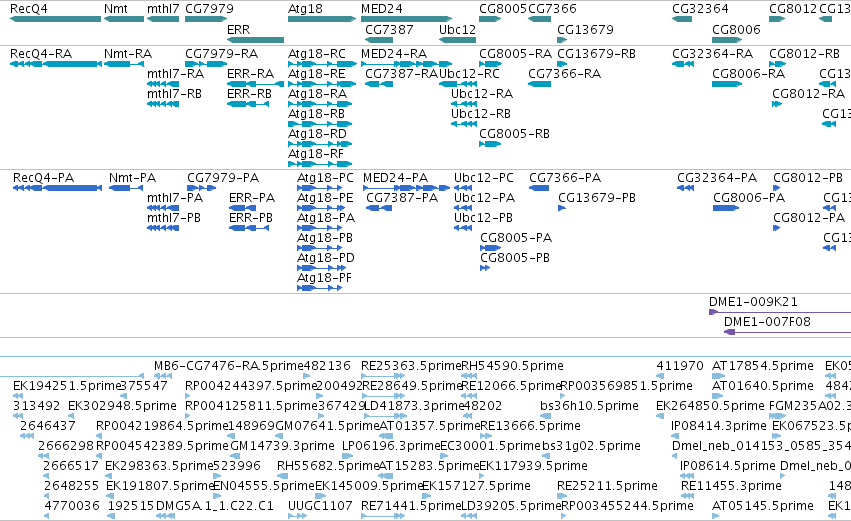The image size is (851, 521).
Task: Click the Atg18 gene label
Action: click(x=305, y=9)
